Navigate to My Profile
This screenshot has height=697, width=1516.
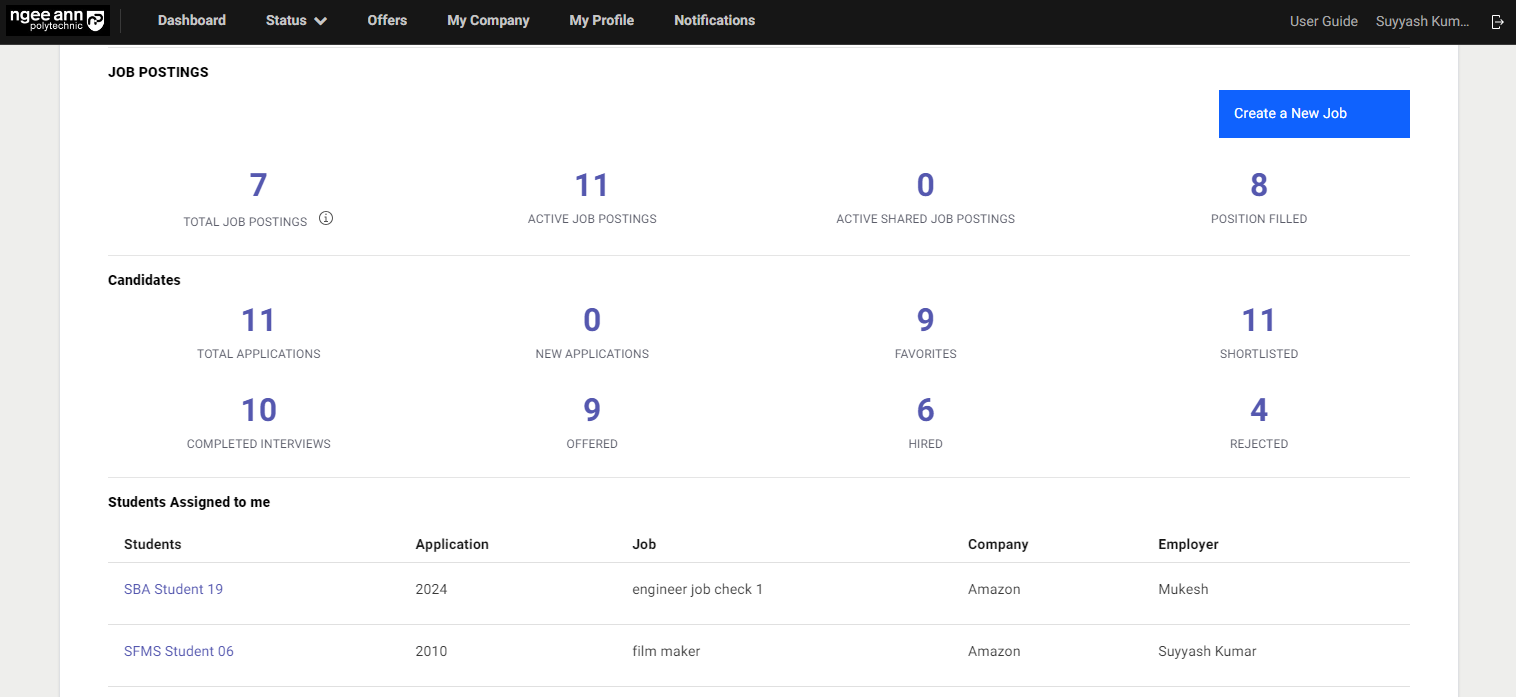(x=601, y=21)
